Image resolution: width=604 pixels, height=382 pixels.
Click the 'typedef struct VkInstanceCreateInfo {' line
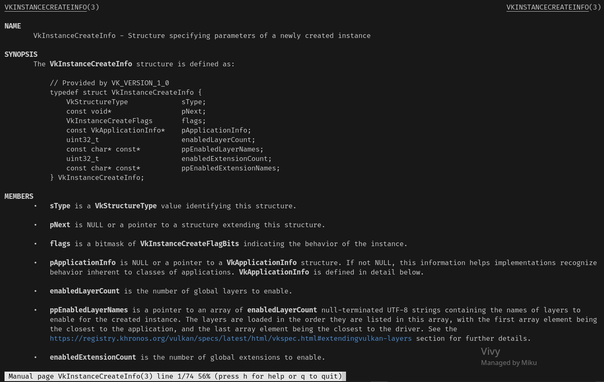126,92
